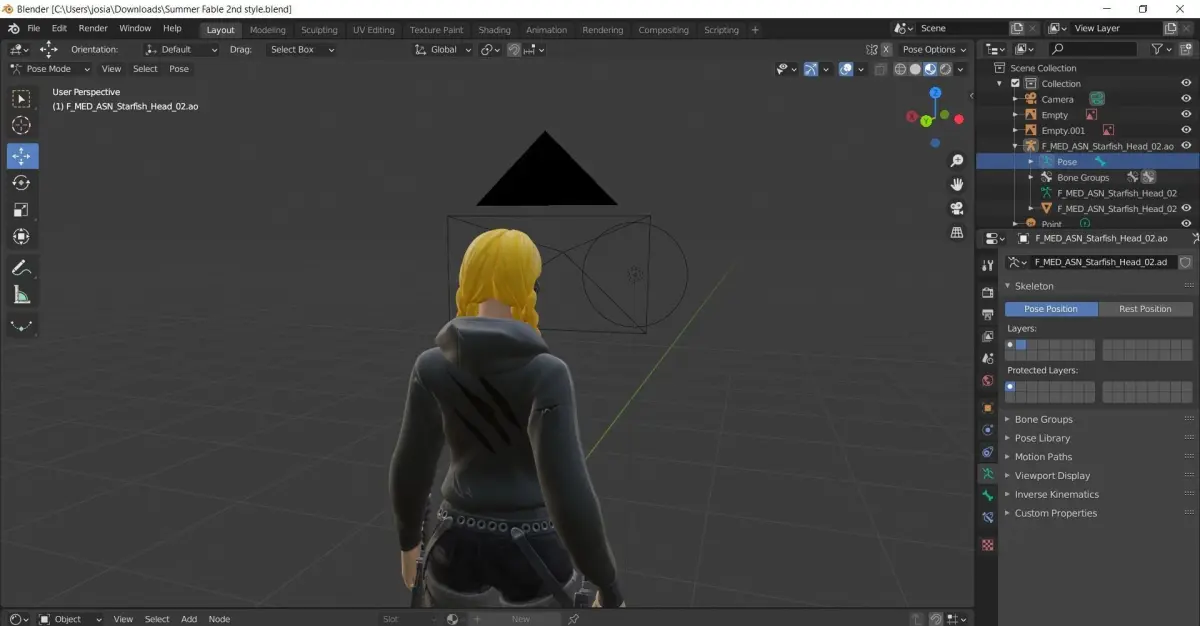Expand the Inverse Kinematics panel
This screenshot has width=1200, height=626.
click(x=1056, y=494)
